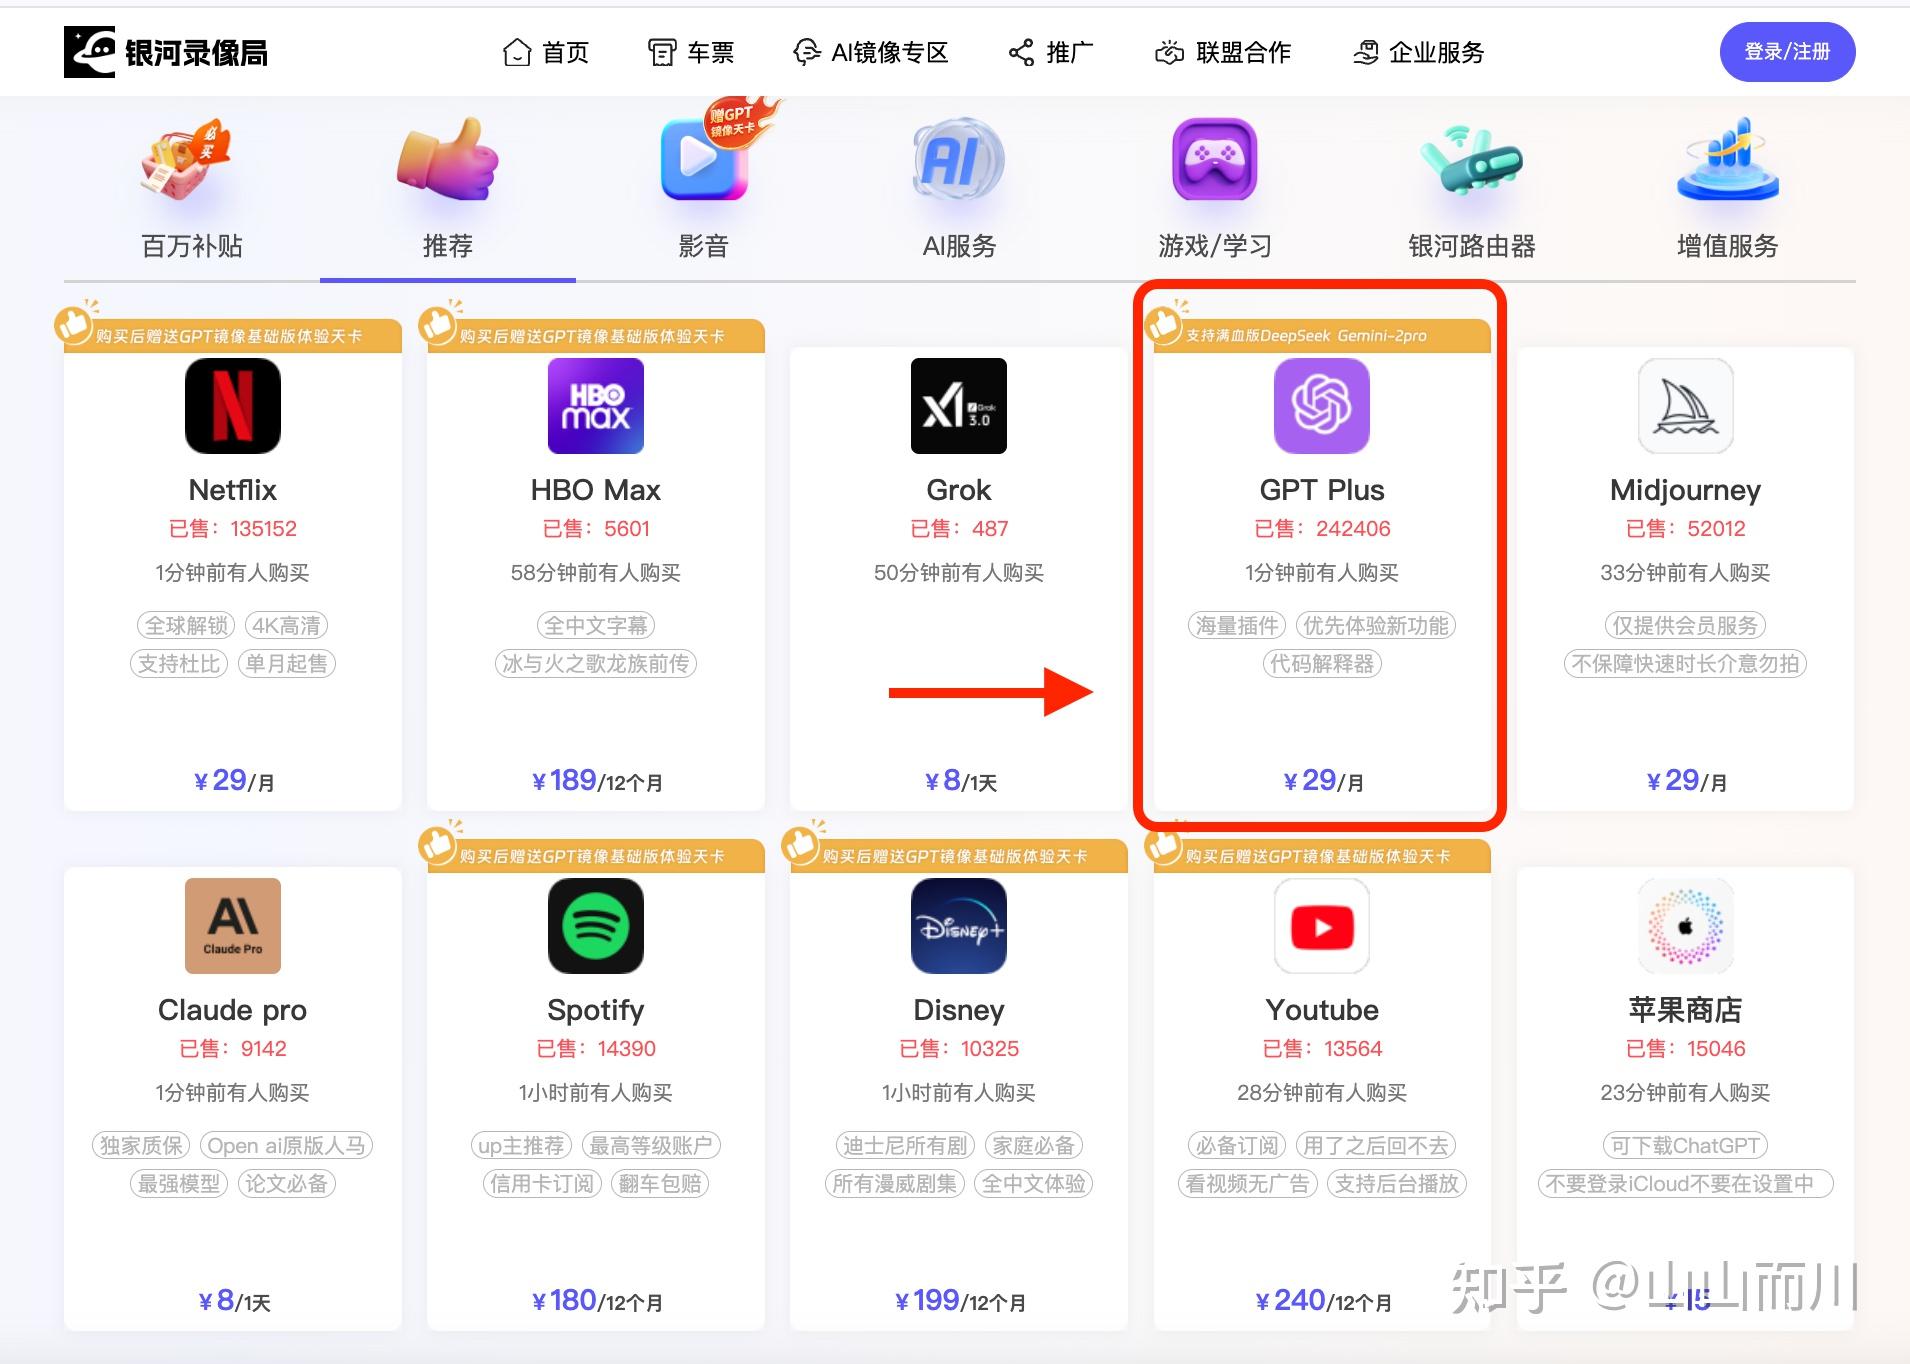Screen dimensions: 1910x1364
Task: Open the 首页 home icon
Action: tap(517, 52)
